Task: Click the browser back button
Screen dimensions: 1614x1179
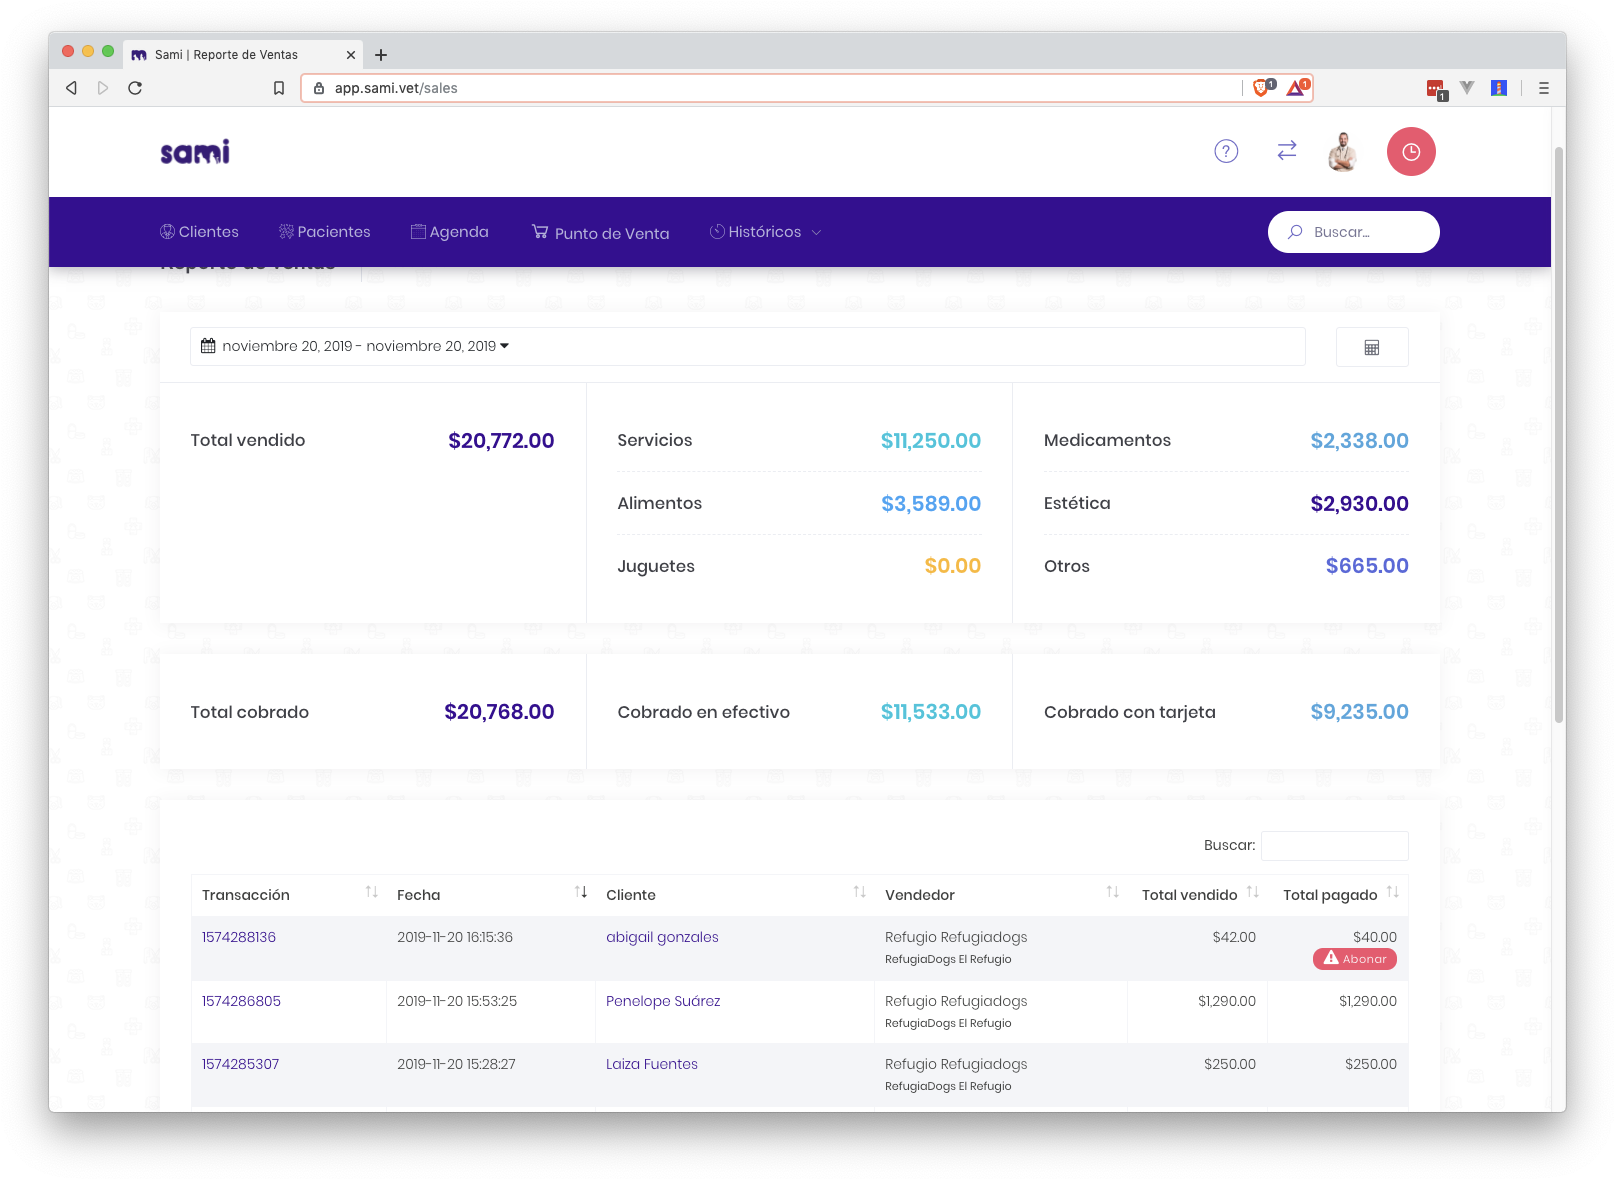Action: coord(71,88)
